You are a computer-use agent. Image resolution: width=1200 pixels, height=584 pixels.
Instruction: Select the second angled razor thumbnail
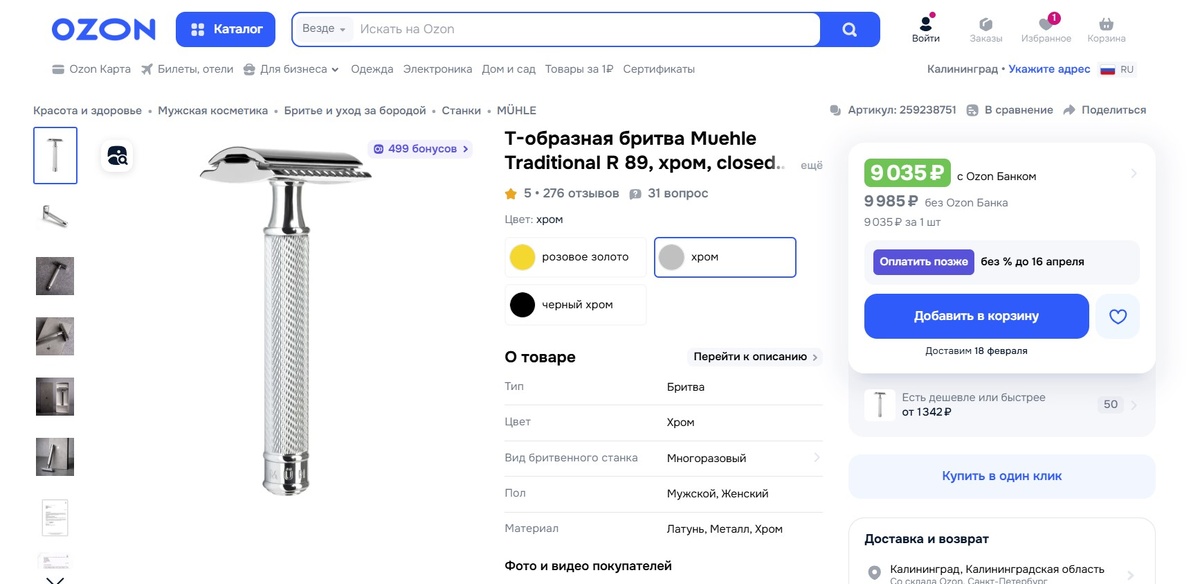[x=55, y=216]
